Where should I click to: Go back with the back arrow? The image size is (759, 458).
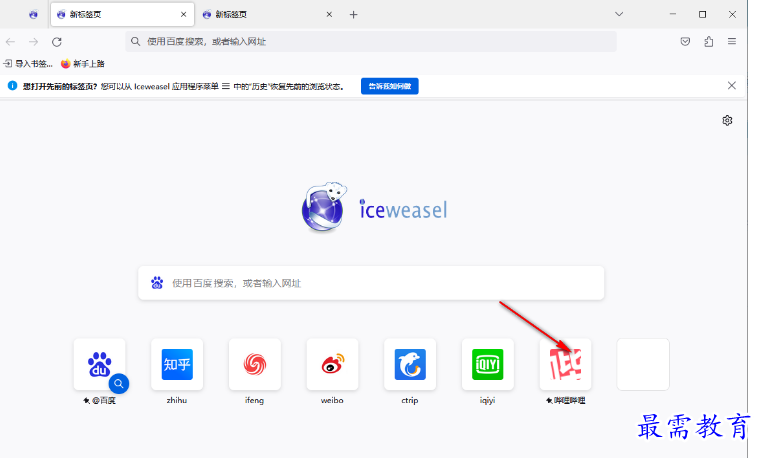[x=10, y=42]
